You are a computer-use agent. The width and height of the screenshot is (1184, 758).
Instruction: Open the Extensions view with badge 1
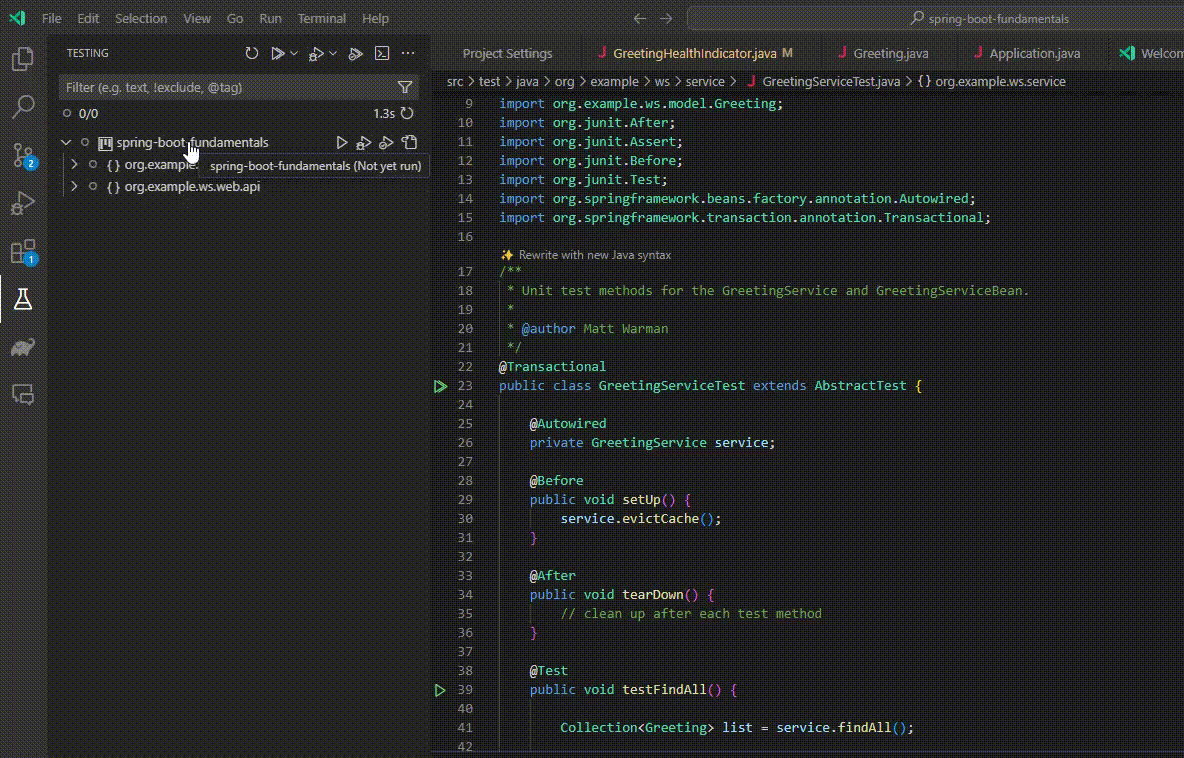pos(22,250)
